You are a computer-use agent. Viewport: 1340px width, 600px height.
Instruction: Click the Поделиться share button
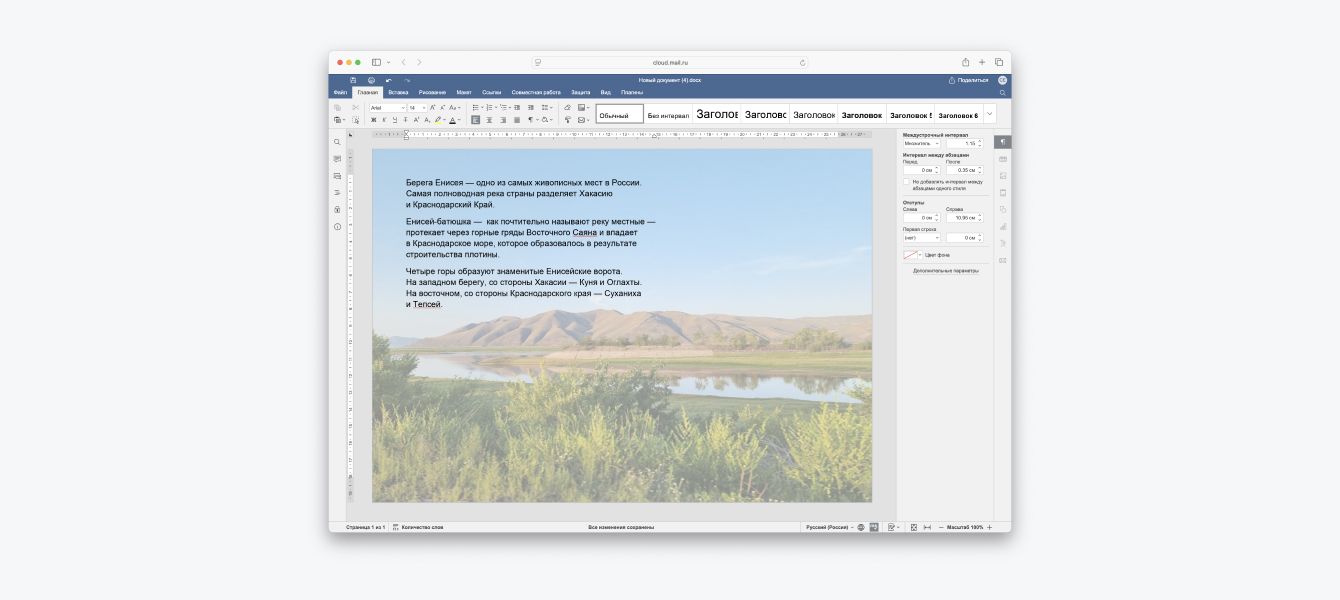pos(968,80)
